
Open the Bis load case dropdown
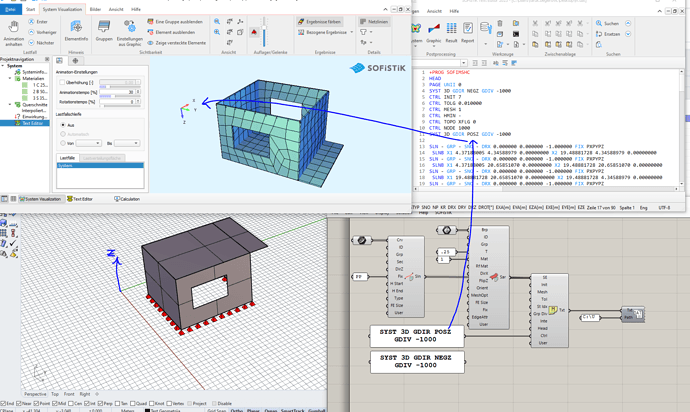[x=127, y=143]
